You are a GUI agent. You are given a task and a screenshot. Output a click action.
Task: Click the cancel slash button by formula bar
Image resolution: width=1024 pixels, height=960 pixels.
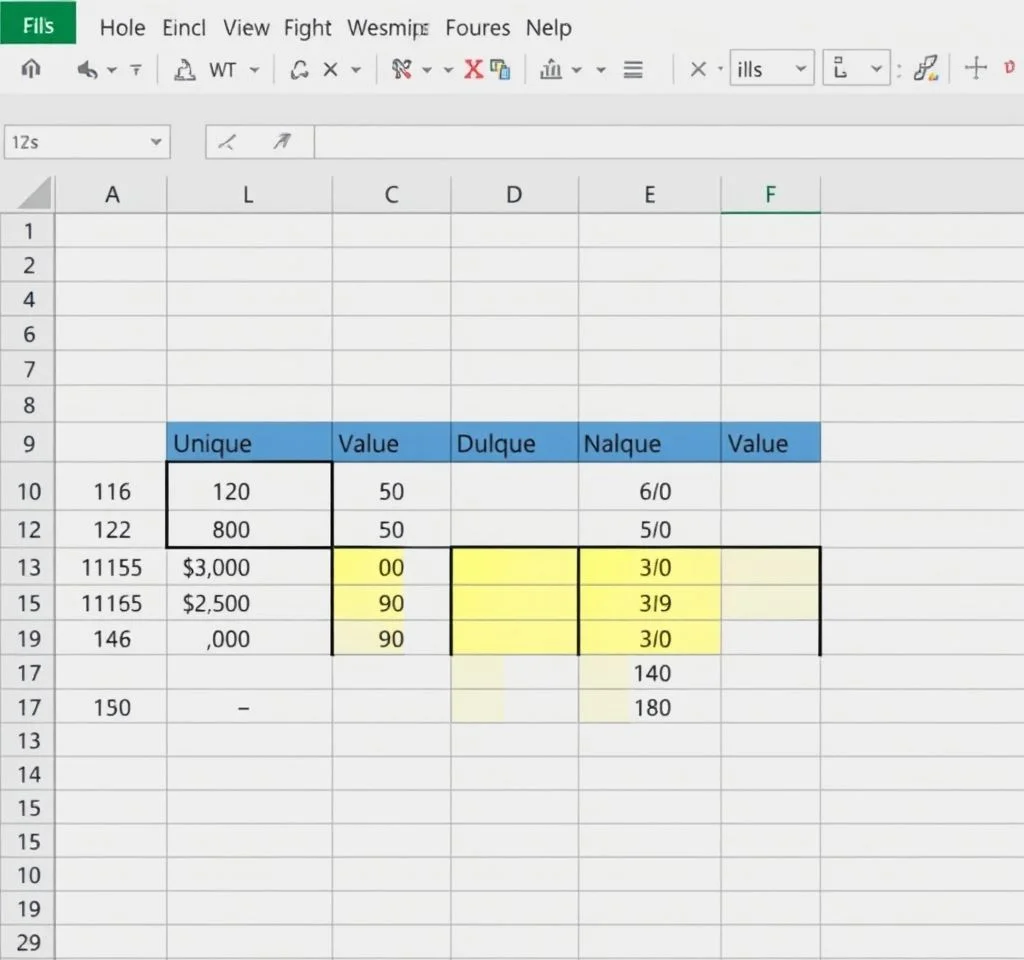tap(227, 143)
